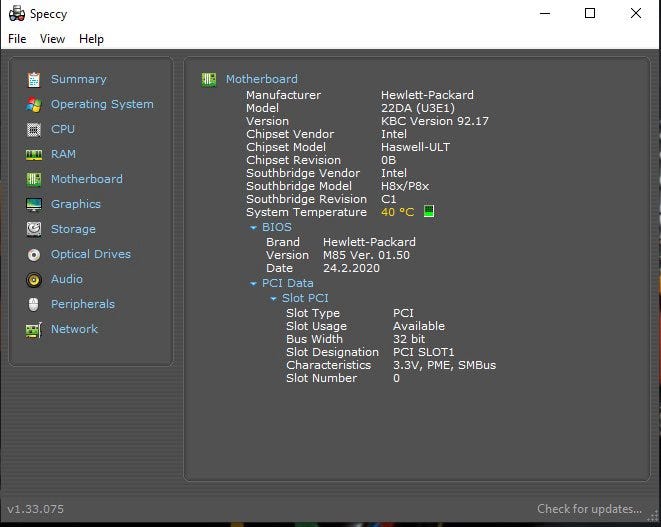Click the Motherboard icon in sidebar
Screen dimensions: 661x527
coord(34,180)
